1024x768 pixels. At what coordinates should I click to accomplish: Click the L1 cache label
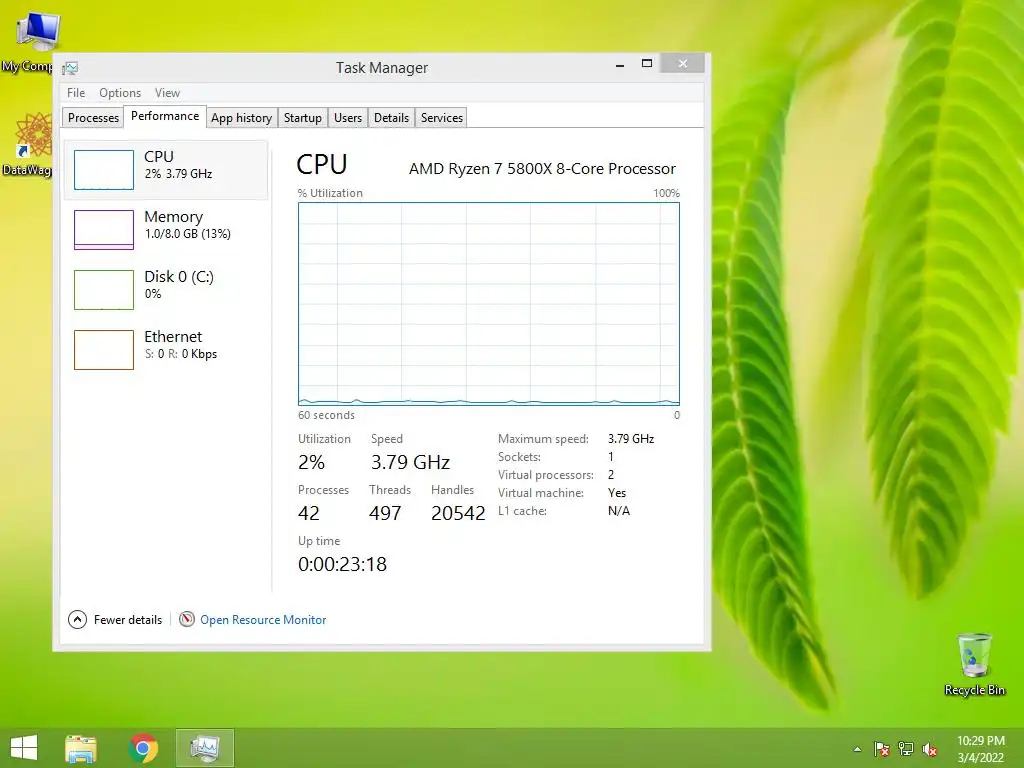[x=522, y=511]
